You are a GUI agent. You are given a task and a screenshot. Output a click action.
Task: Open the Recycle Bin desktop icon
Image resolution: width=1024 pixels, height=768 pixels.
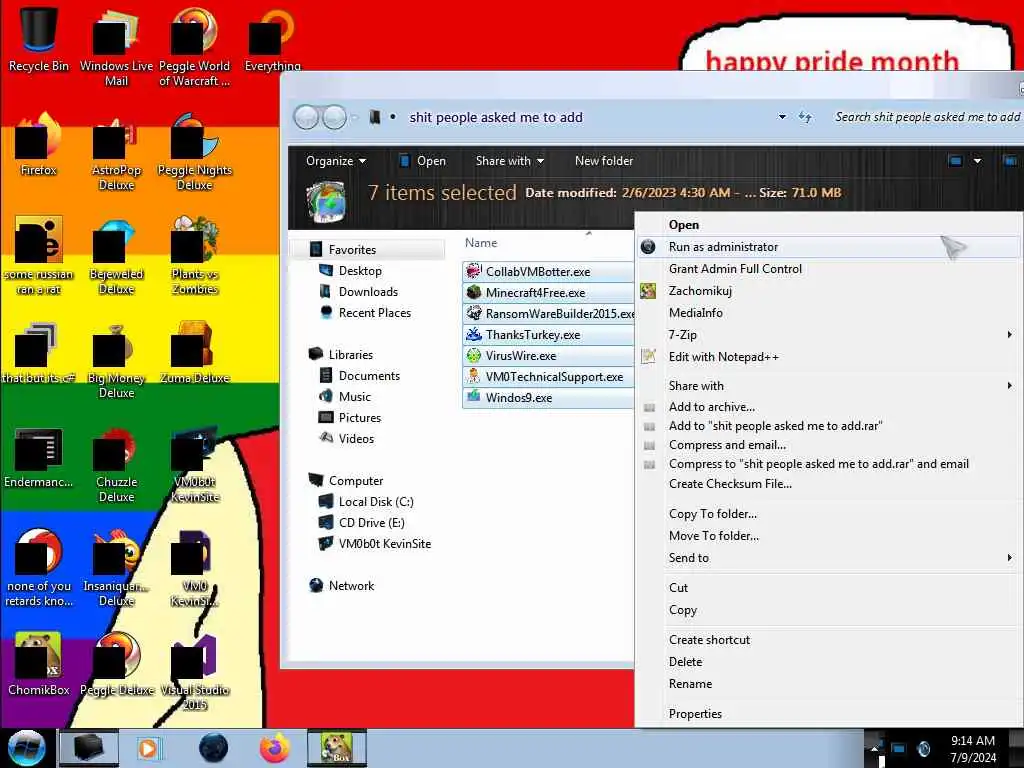(39, 39)
